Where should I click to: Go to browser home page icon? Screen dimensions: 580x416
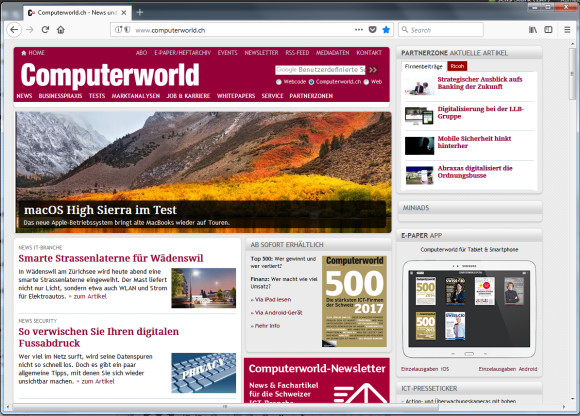(61, 30)
